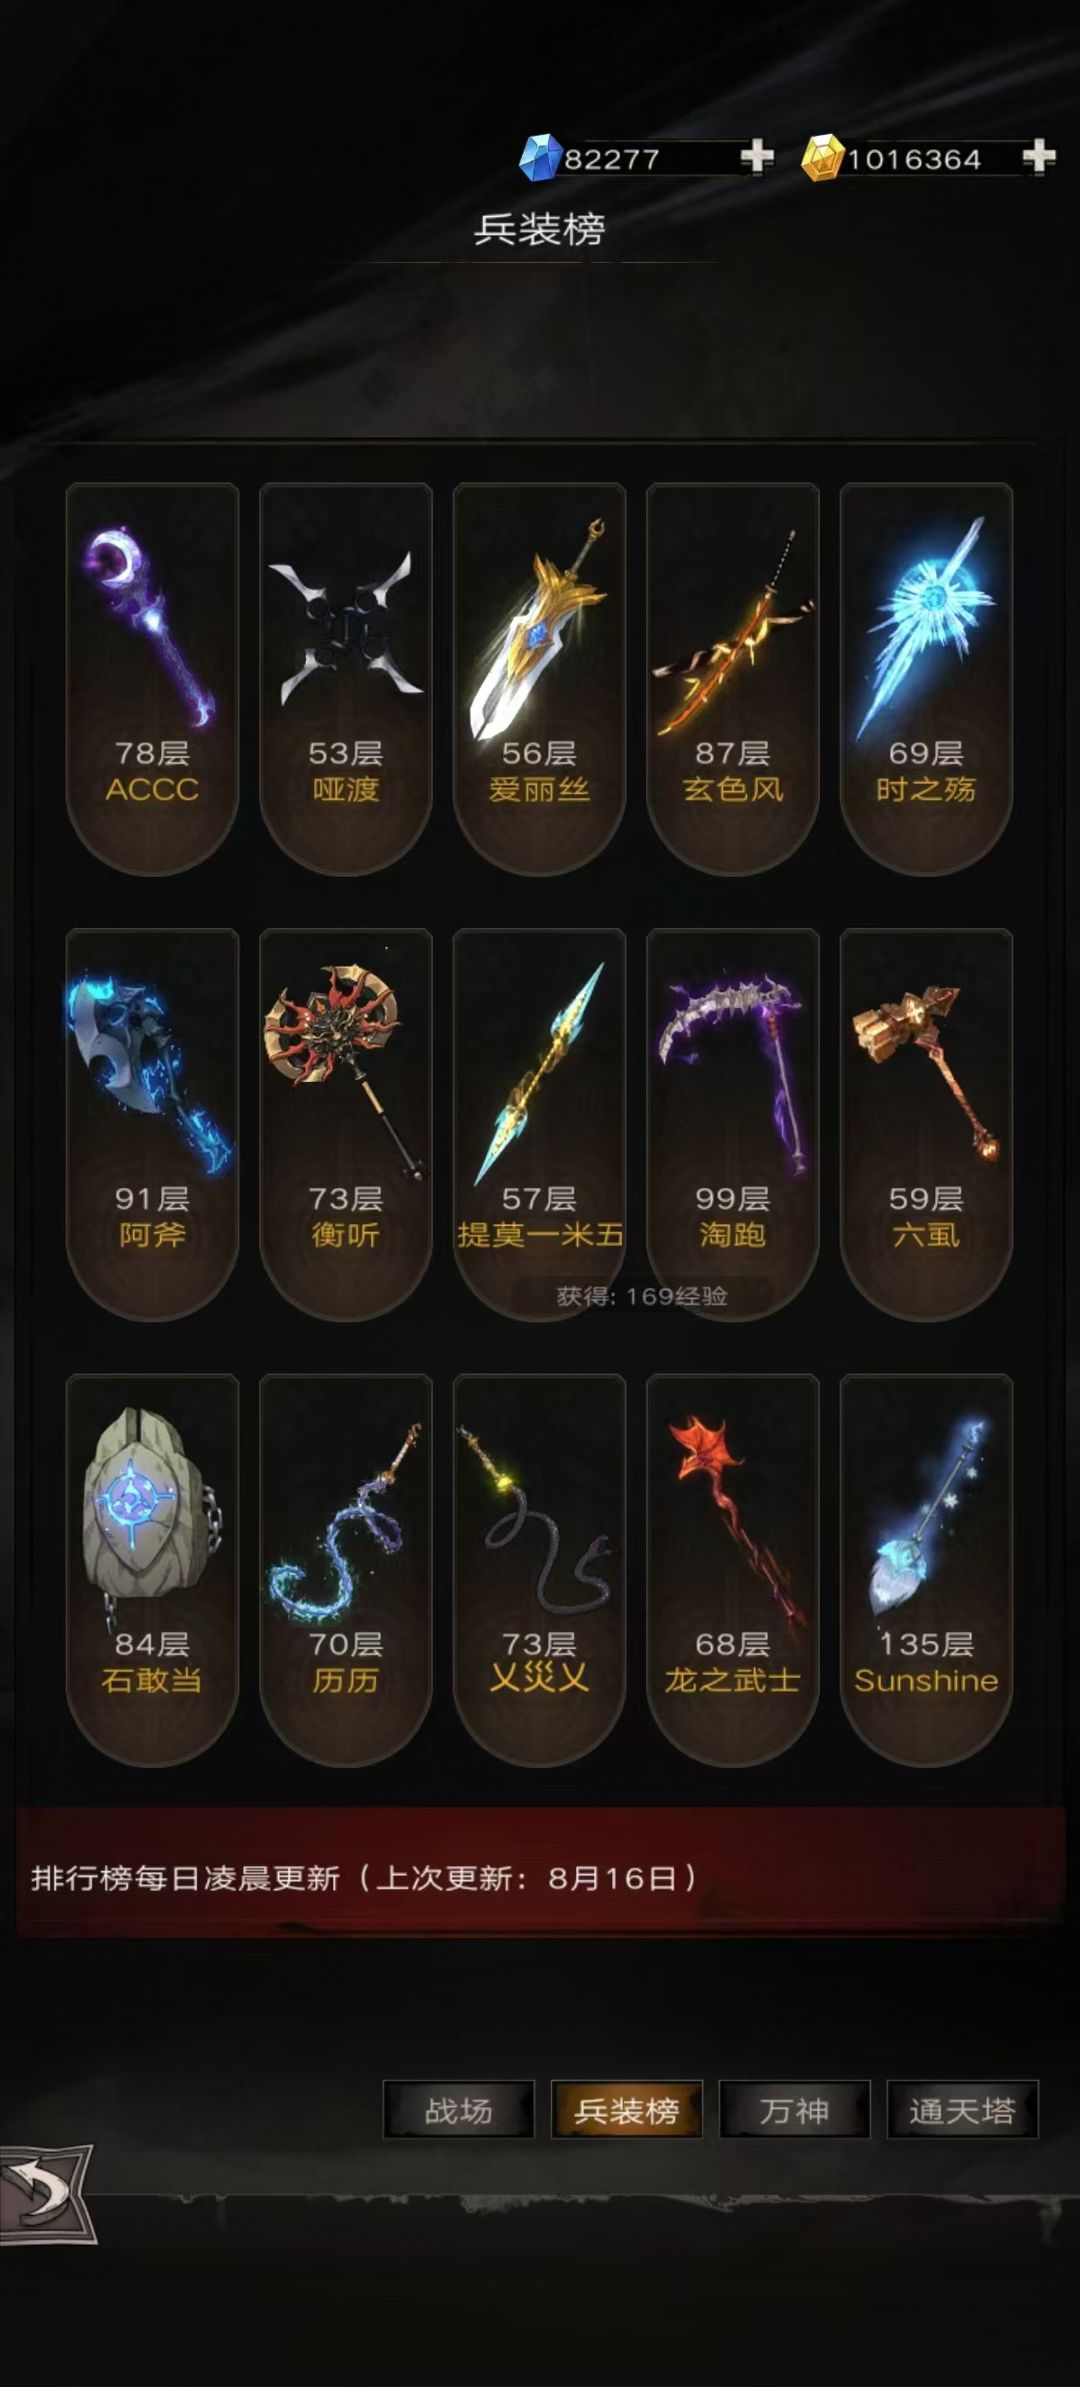Tap the plus icon next to blue gems
This screenshot has height=2387, width=1080.
point(757,157)
